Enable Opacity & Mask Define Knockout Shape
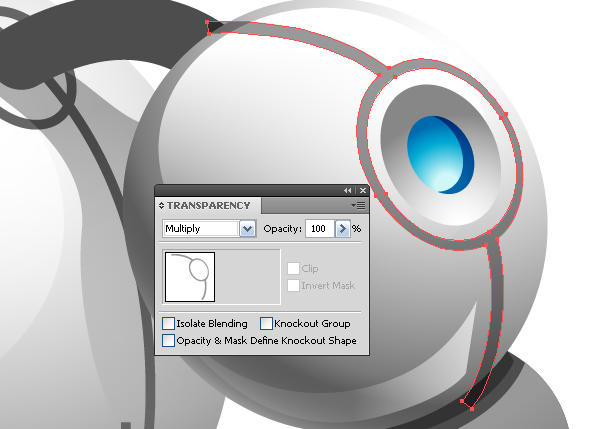The height and width of the screenshot is (429, 600). point(168,340)
